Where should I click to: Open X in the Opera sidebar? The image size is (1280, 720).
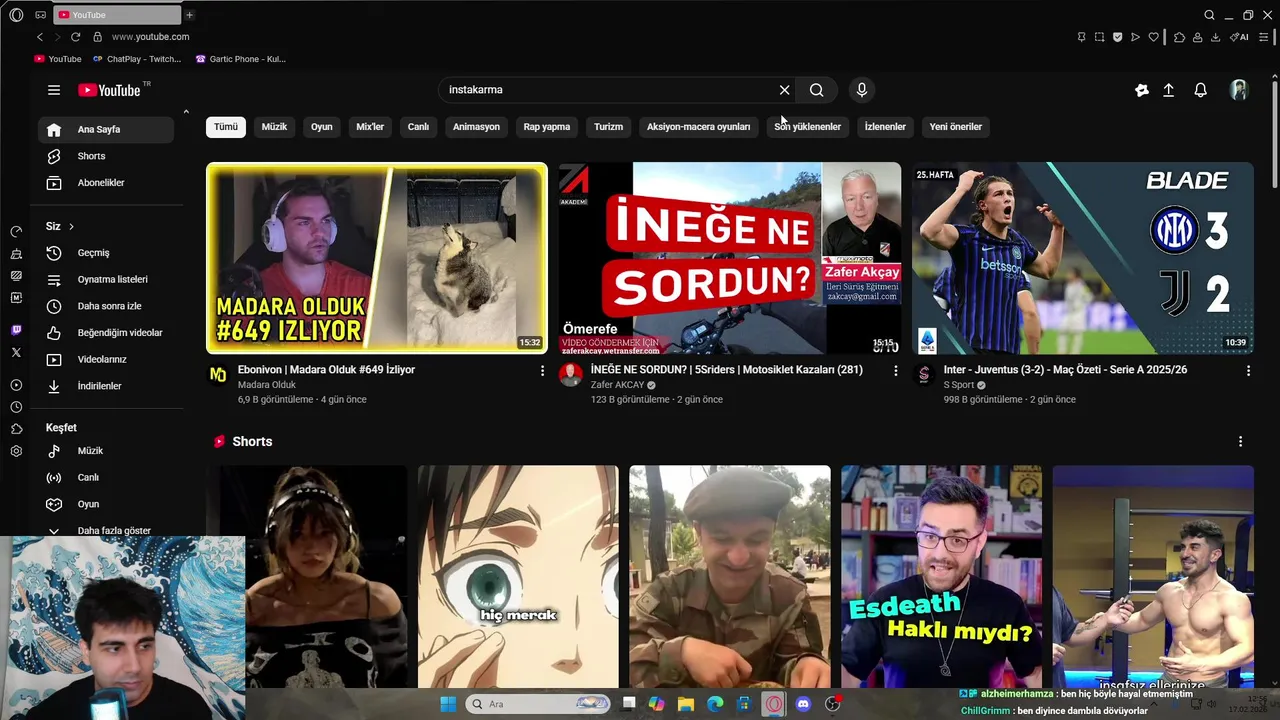point(16,352)
